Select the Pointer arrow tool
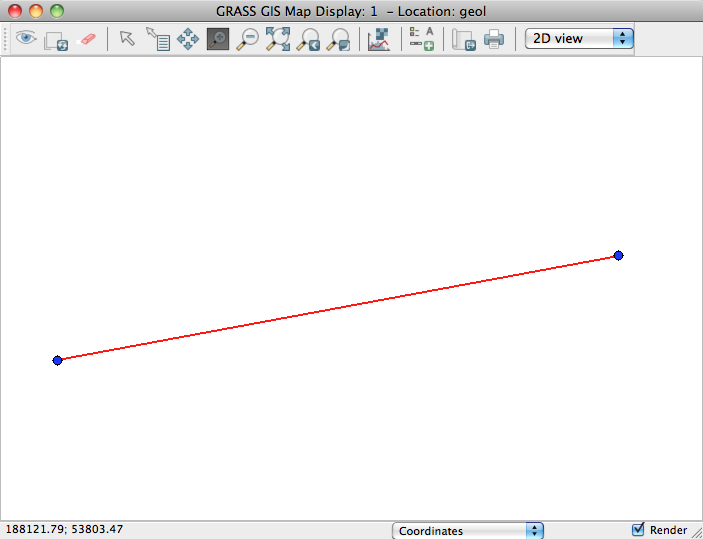The height and width of the screenshot is (539, 703). (x=127, y=39)
